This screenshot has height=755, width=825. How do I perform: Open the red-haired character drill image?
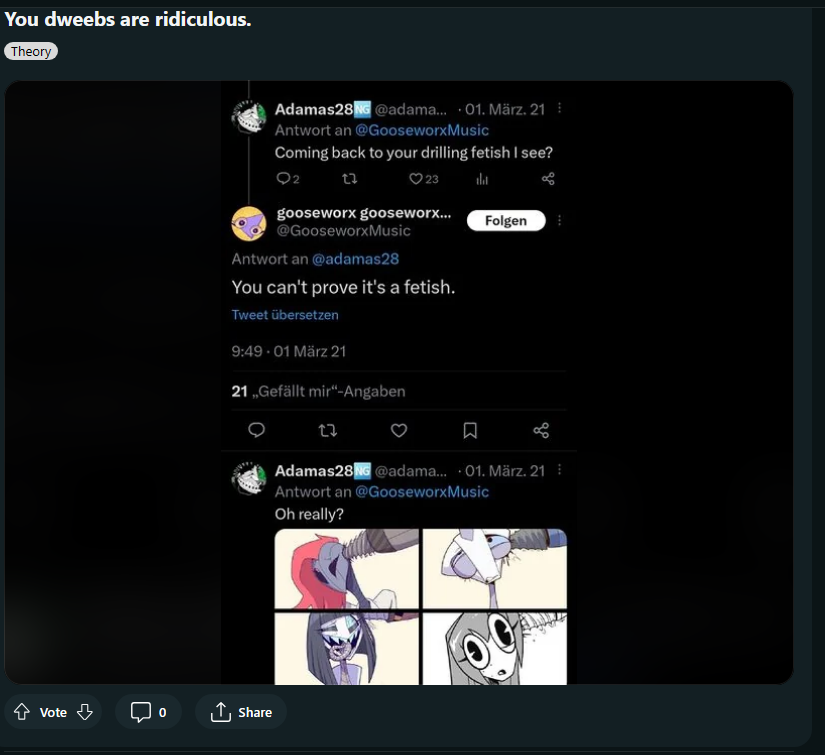pyautogui.click(x=347, y=569)
